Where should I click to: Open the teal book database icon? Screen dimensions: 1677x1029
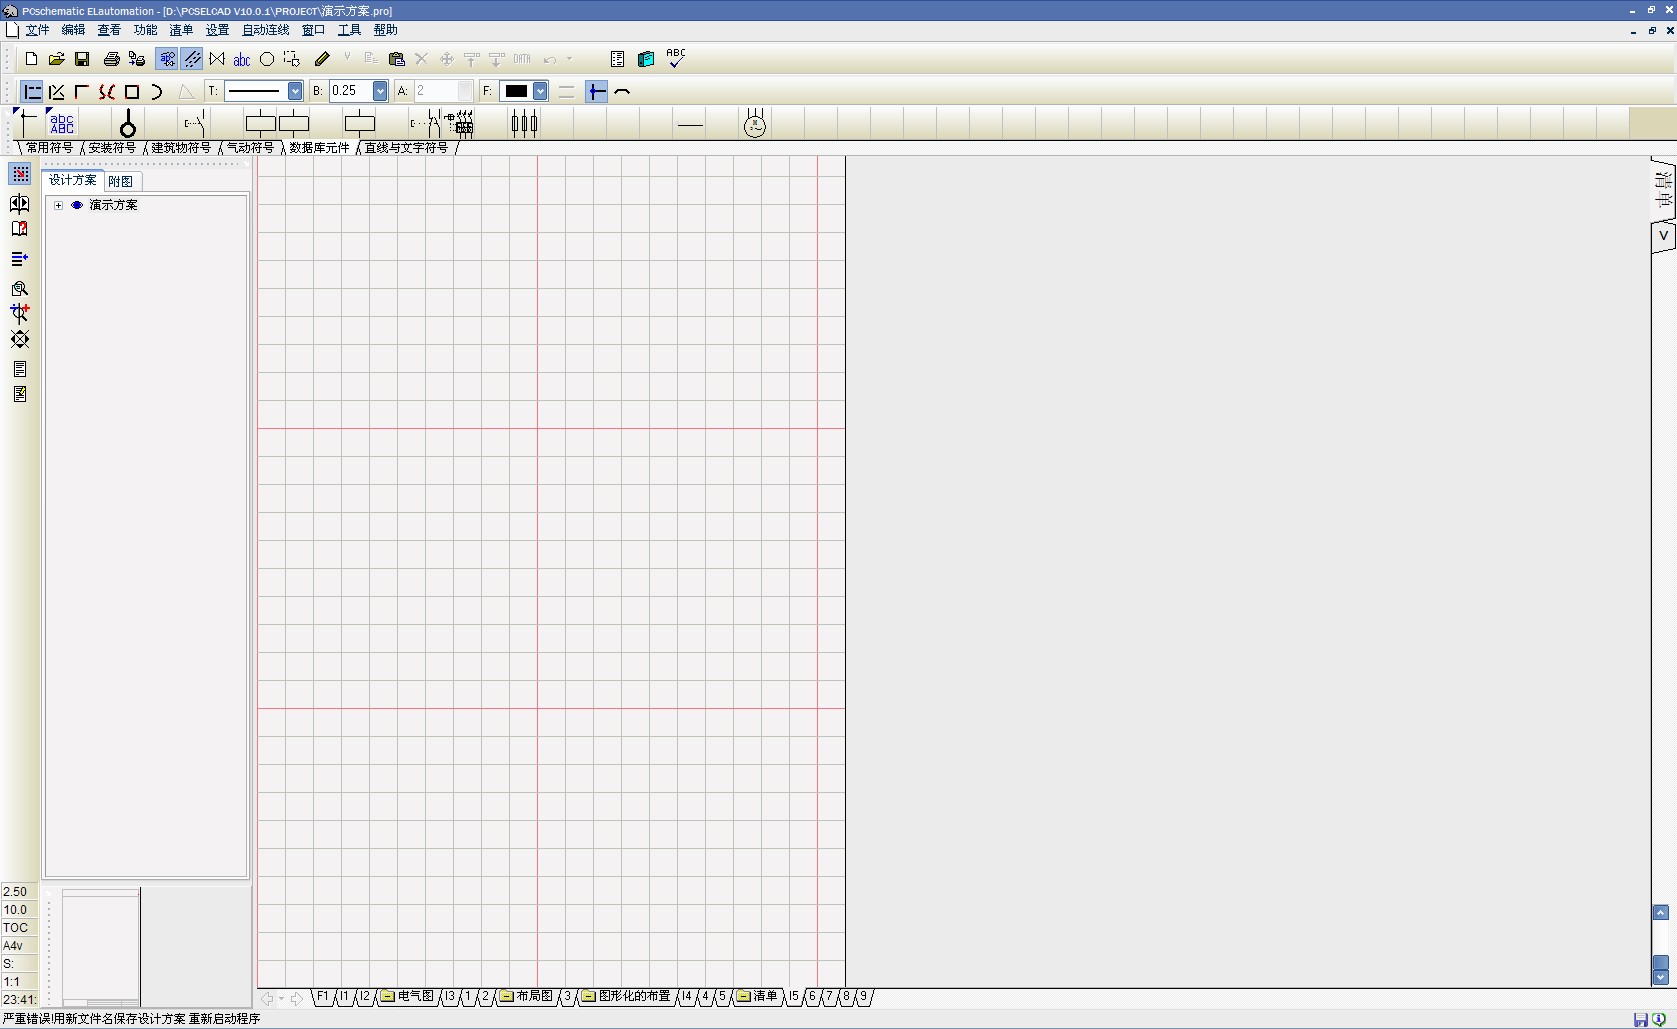coord(646,60)
